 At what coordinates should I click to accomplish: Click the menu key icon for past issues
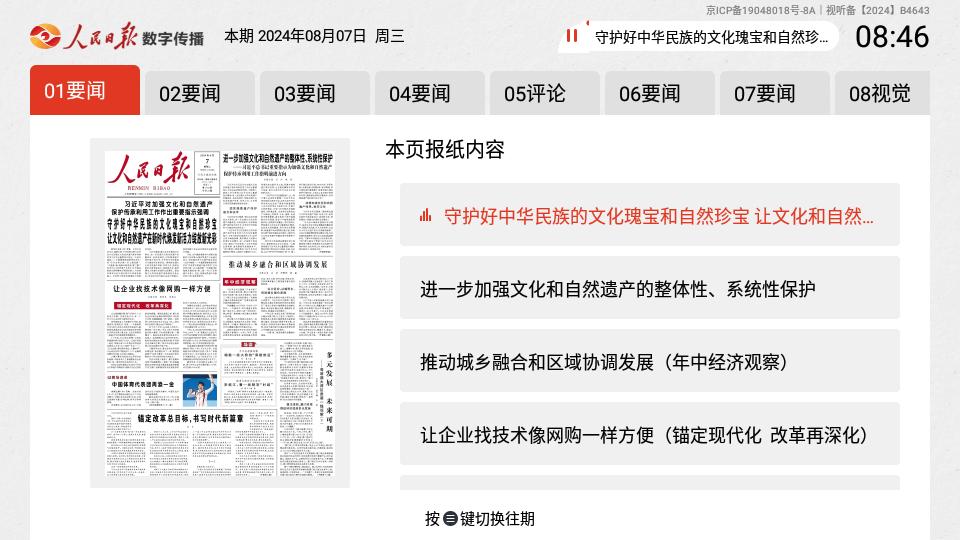(x=450, y=518)
